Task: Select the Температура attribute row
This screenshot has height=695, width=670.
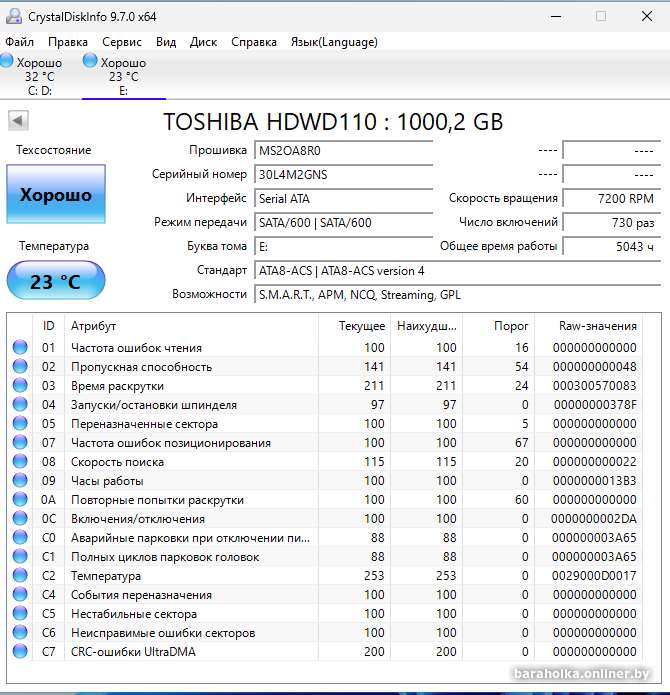Action: tap(325, 576)
